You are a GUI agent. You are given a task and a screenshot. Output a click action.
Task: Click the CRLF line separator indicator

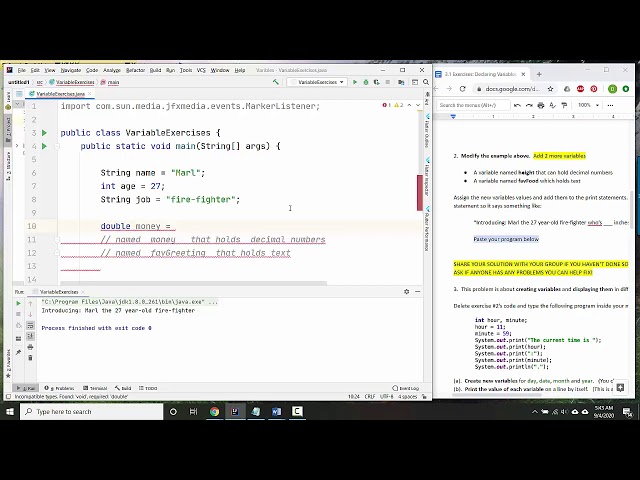point(370,396)
